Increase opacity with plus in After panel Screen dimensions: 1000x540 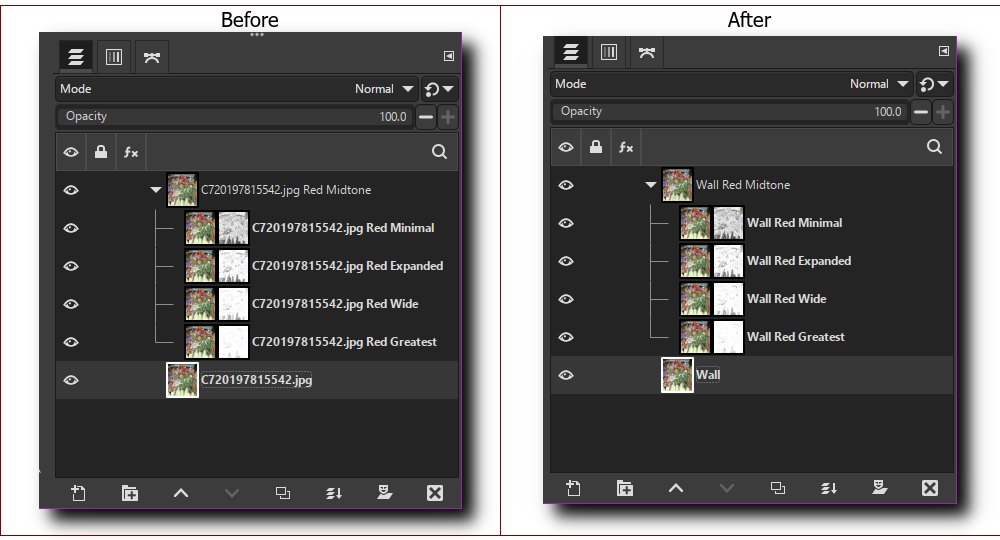(943, 112)
